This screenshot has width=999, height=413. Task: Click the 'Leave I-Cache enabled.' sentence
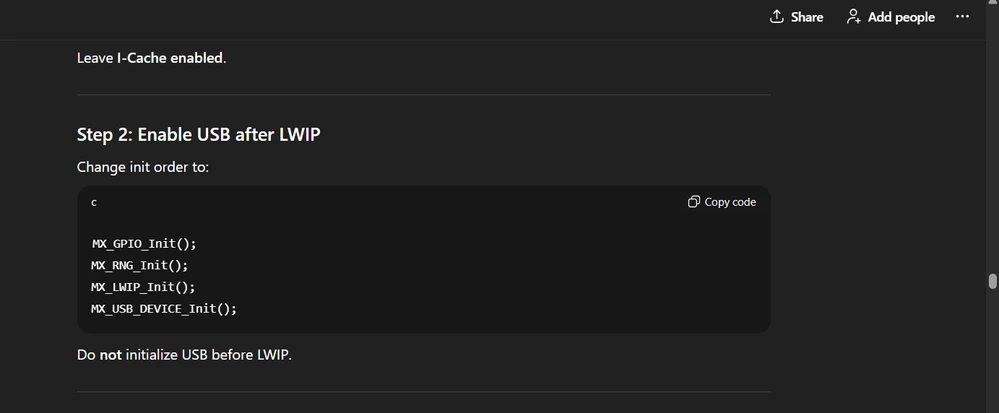point(152,58)
